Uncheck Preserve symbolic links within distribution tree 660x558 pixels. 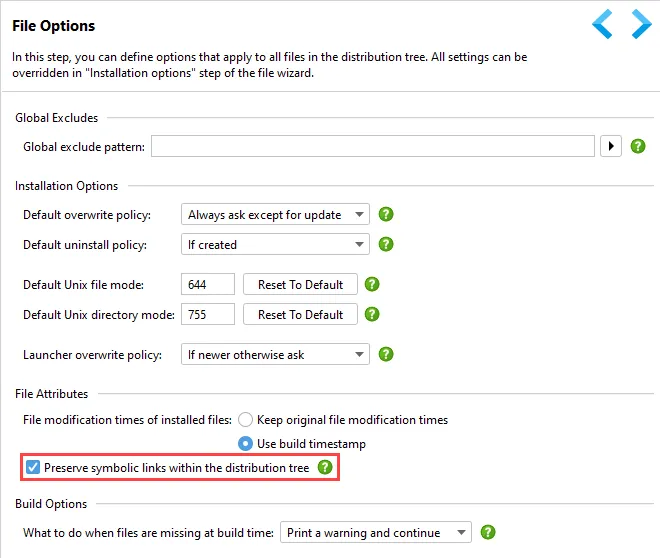[33, 467]
